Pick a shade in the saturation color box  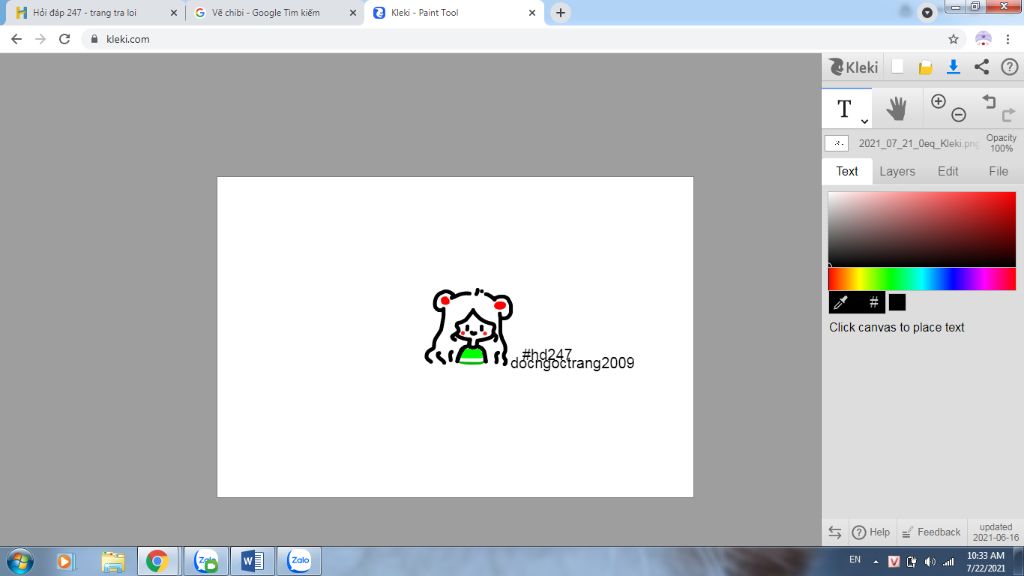(922, 229)
